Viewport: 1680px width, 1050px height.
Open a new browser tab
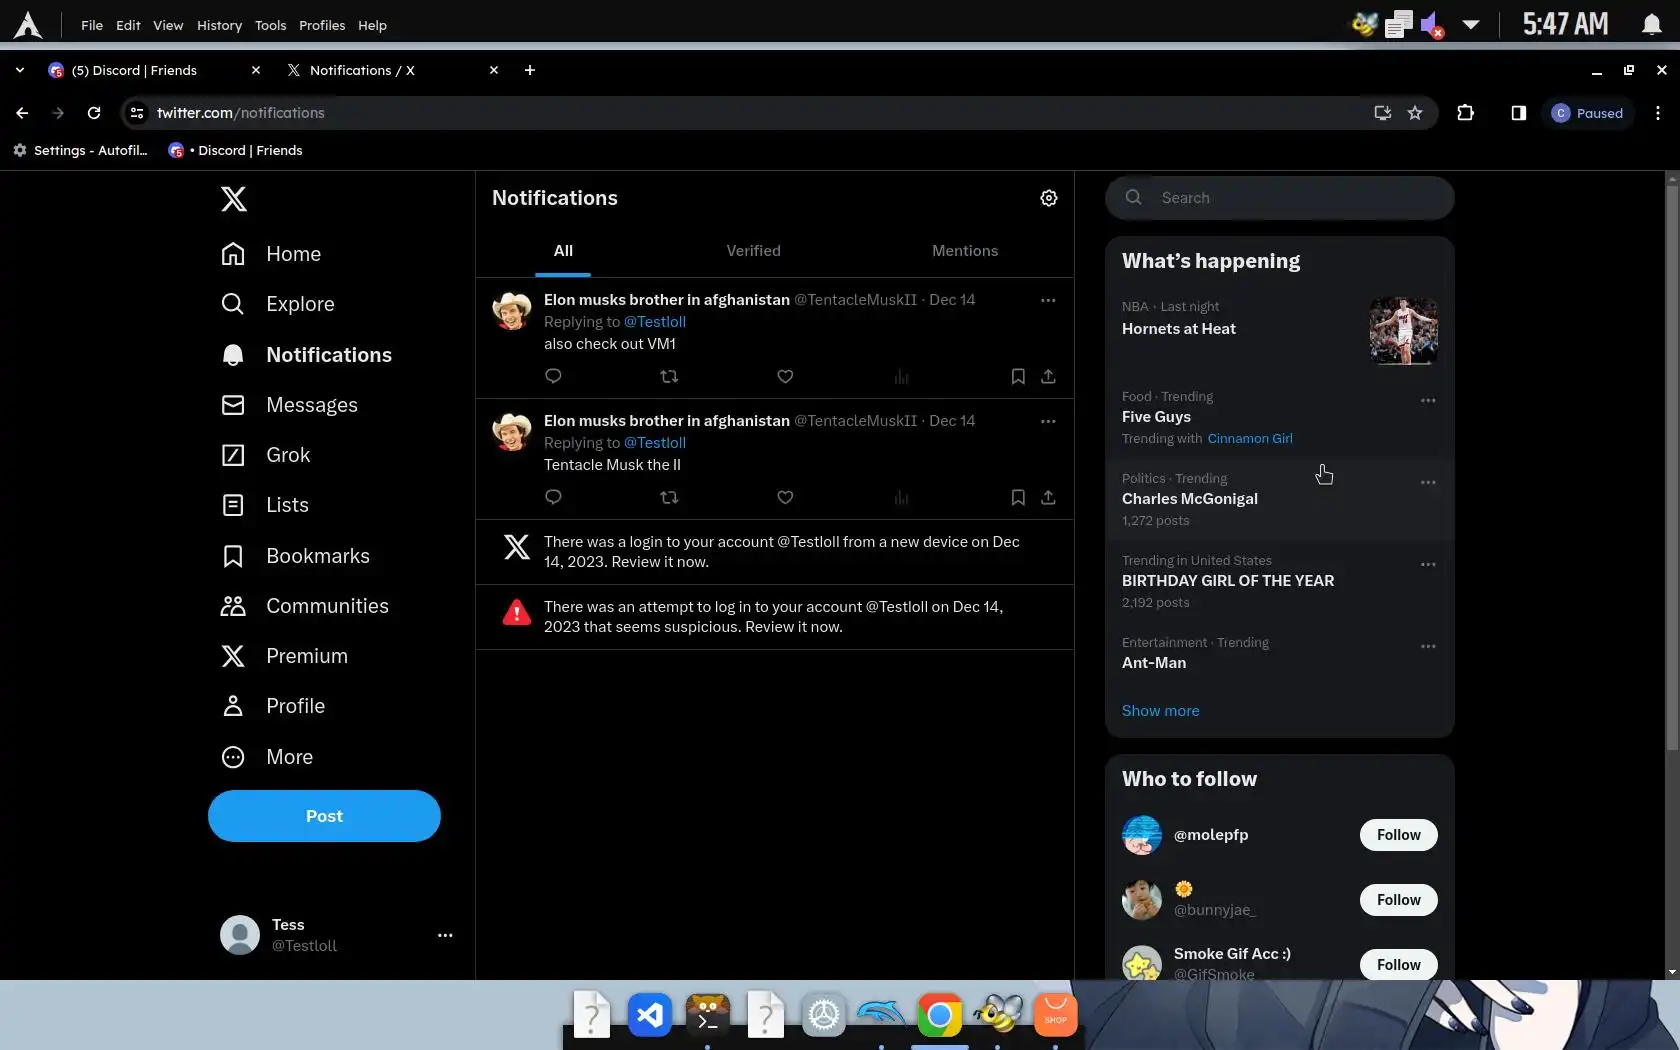point(530,70)
